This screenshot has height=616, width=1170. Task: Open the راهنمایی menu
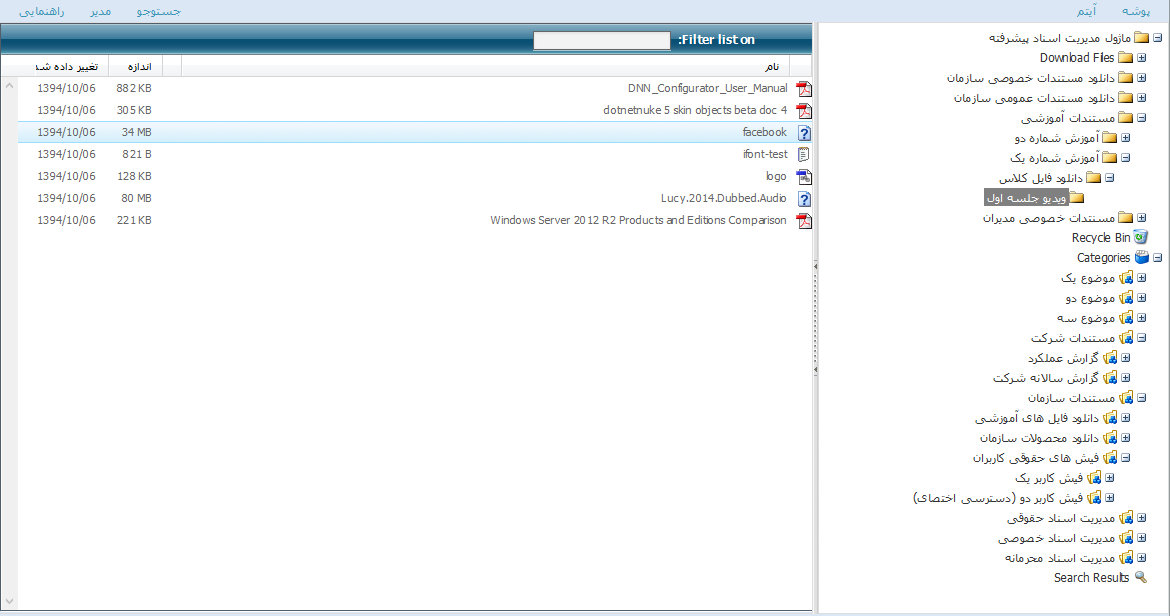42,11
